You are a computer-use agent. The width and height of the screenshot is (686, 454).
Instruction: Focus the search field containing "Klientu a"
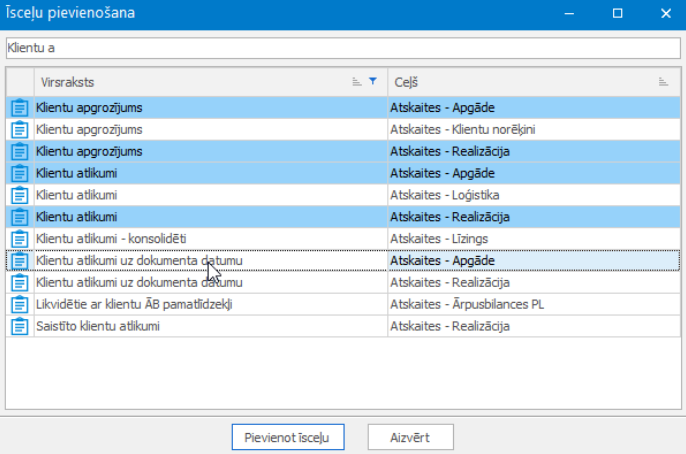tap(342, 48)
